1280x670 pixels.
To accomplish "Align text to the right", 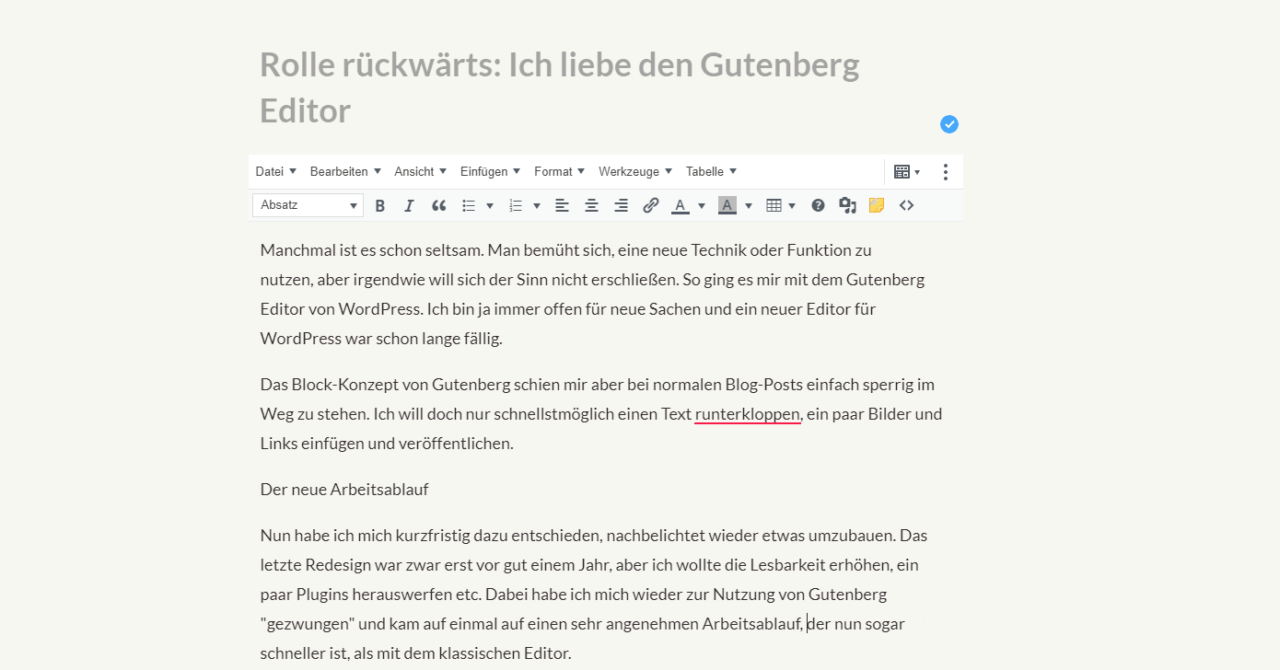I will click(621, 206).
